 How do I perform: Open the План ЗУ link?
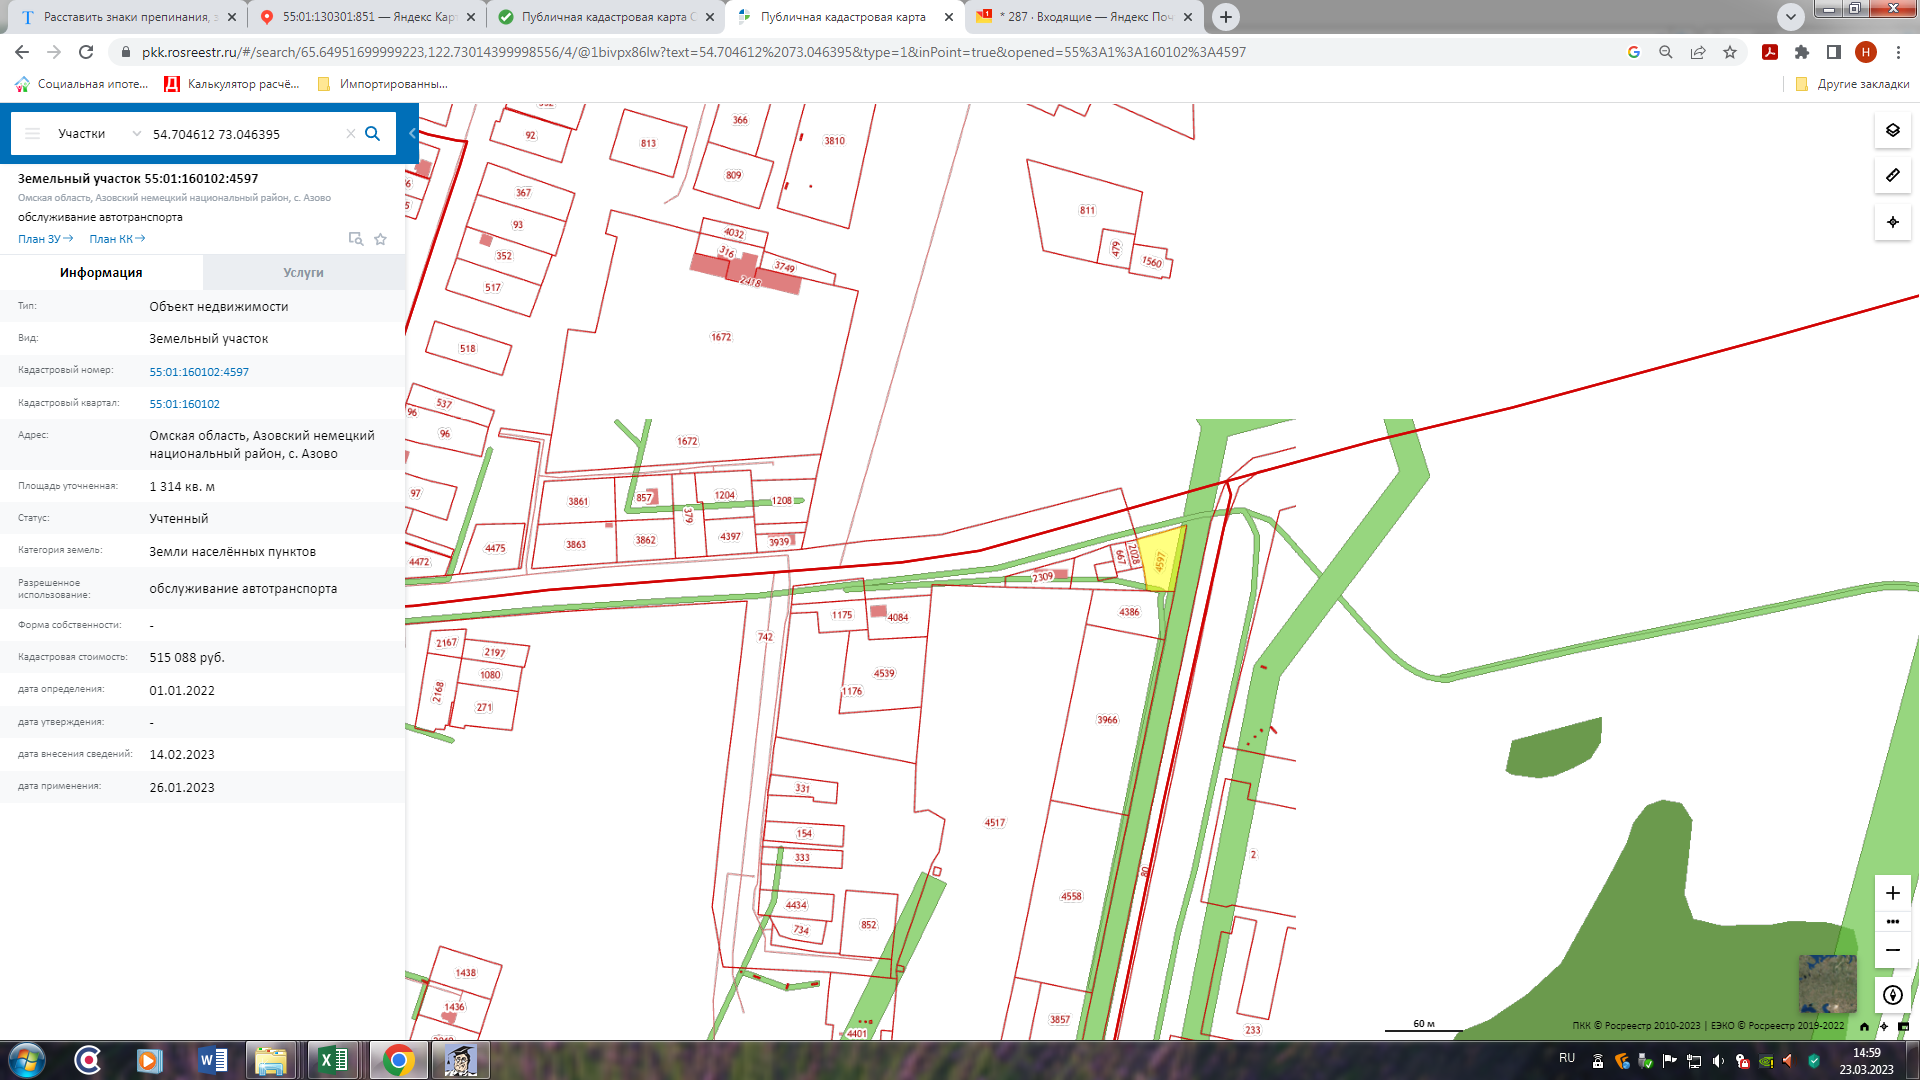[45, 239]
